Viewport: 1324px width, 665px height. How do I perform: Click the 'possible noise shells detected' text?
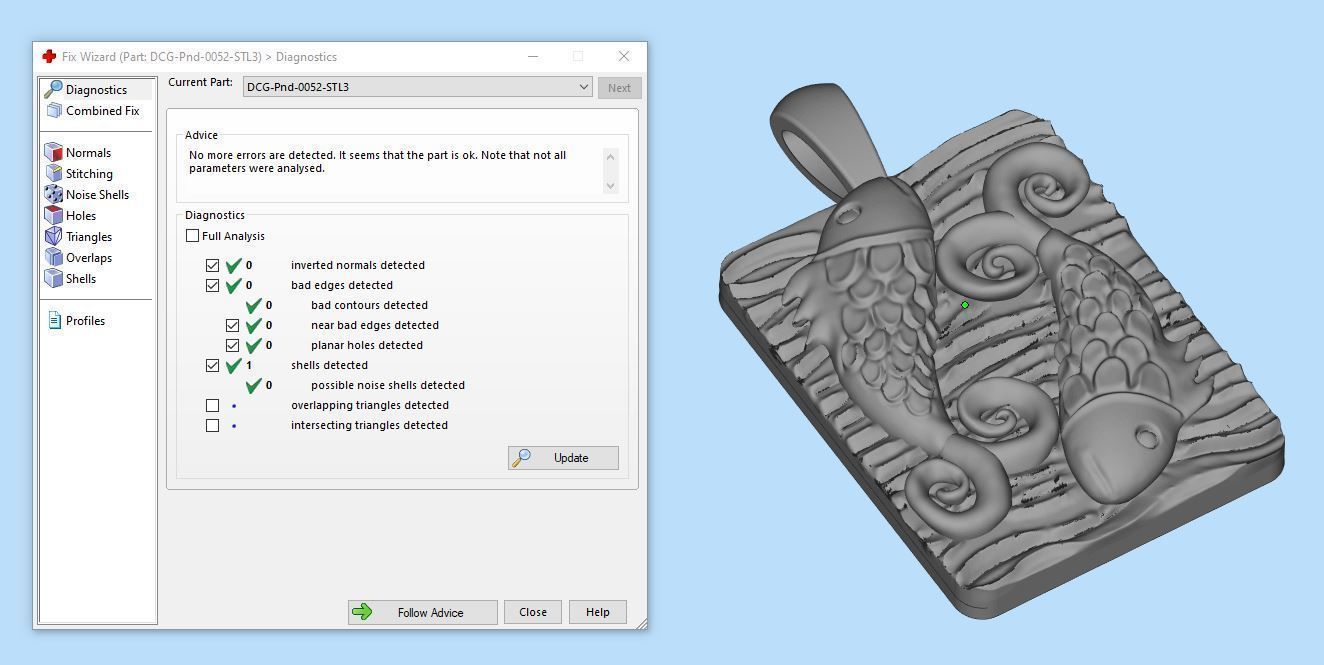click(388, 385)
